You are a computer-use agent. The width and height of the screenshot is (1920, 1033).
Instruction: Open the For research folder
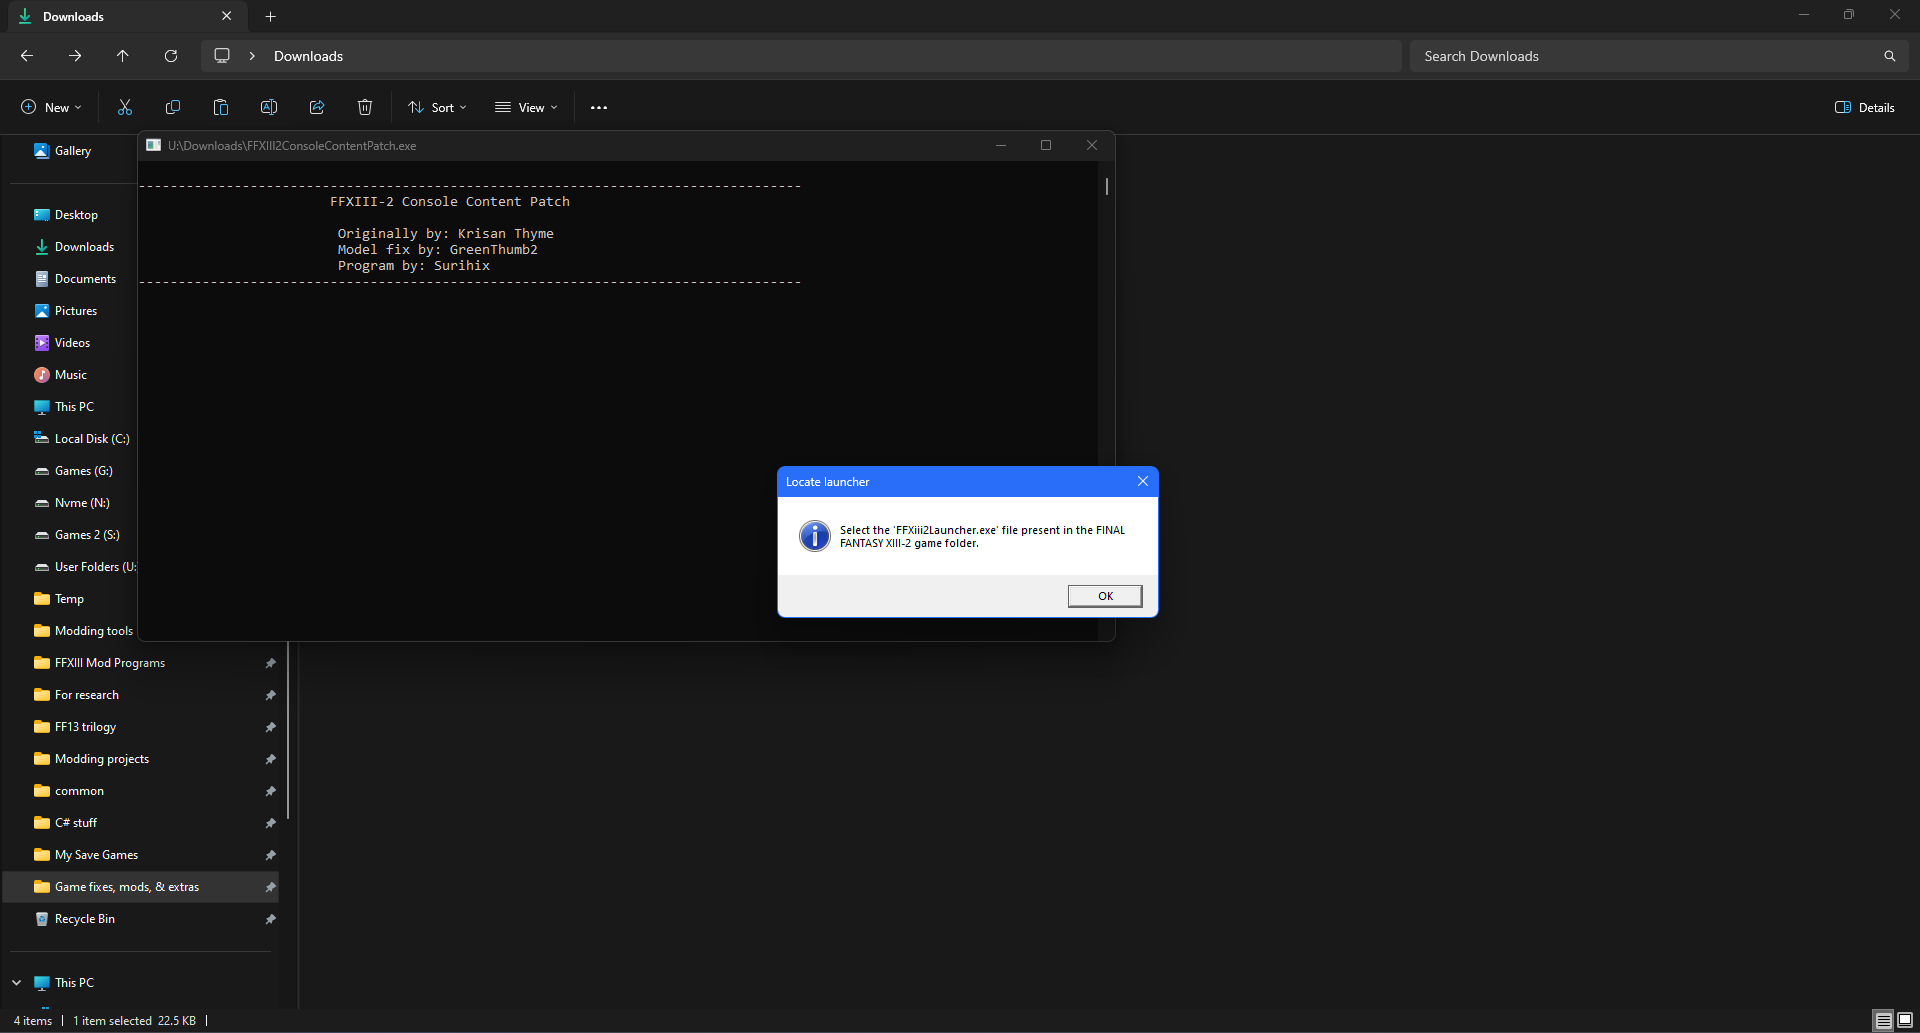click(86, 695)
